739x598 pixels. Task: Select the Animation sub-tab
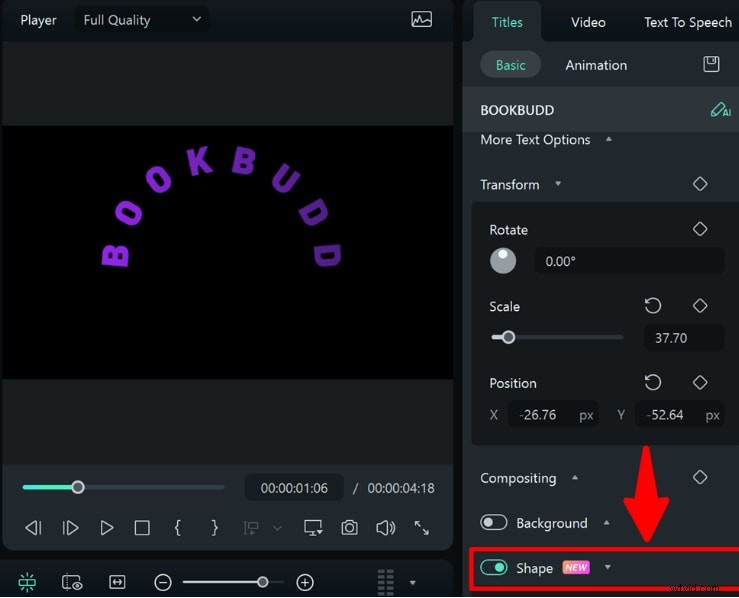(596, 65)
